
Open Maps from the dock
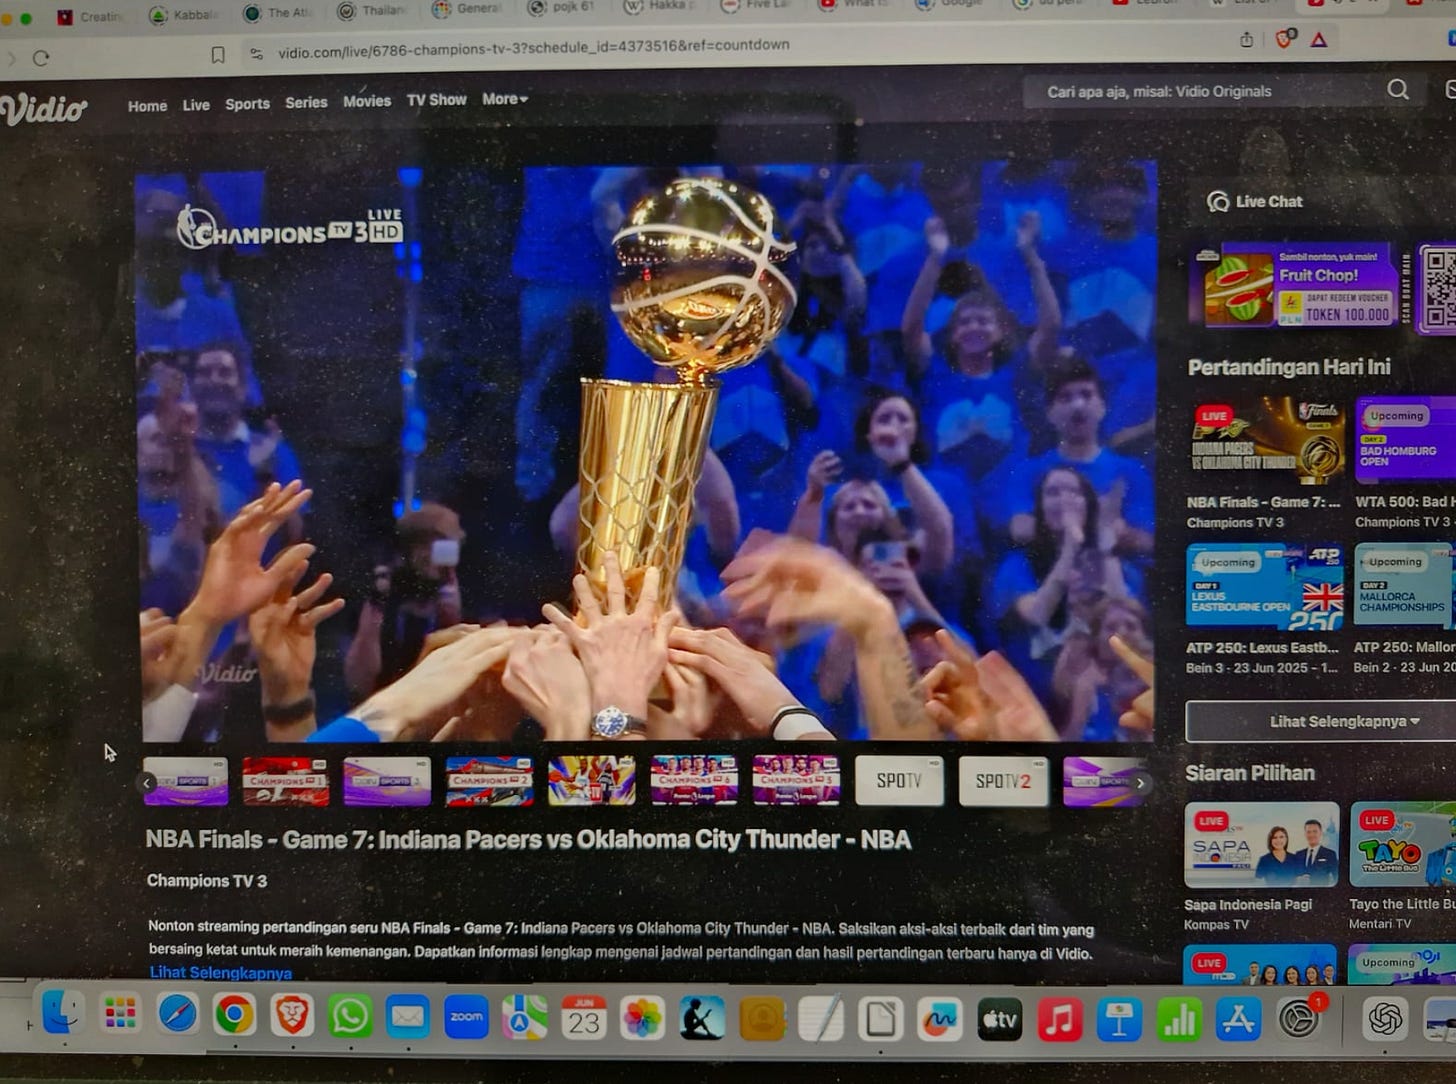524,1018
